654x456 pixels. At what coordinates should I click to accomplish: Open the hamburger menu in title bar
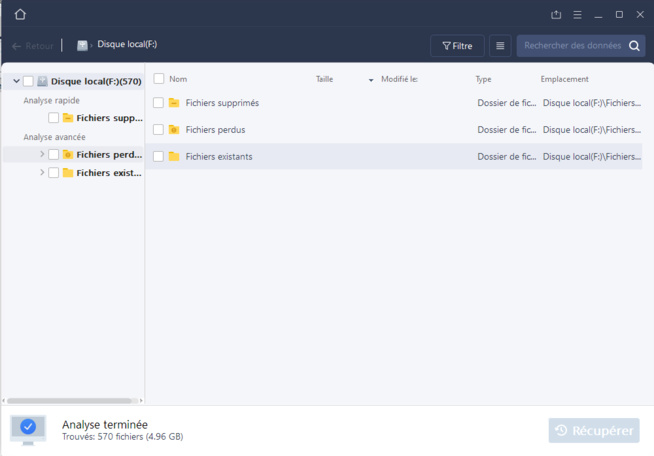(577, 15)
